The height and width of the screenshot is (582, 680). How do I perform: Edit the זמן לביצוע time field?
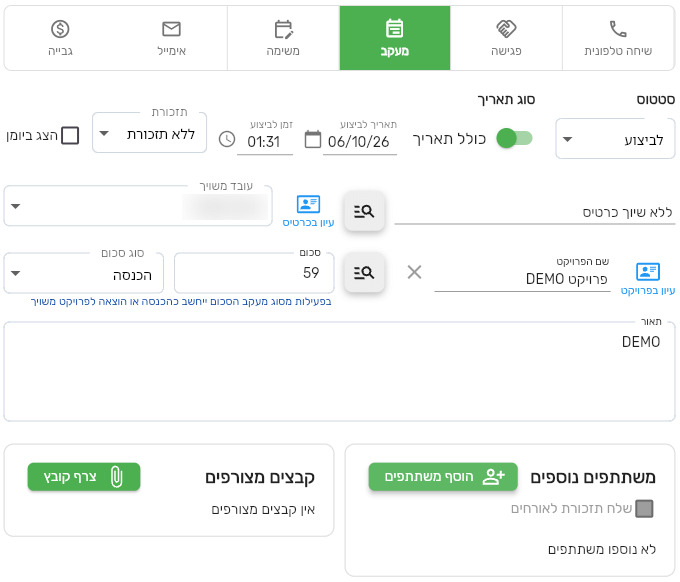point(265,142)
